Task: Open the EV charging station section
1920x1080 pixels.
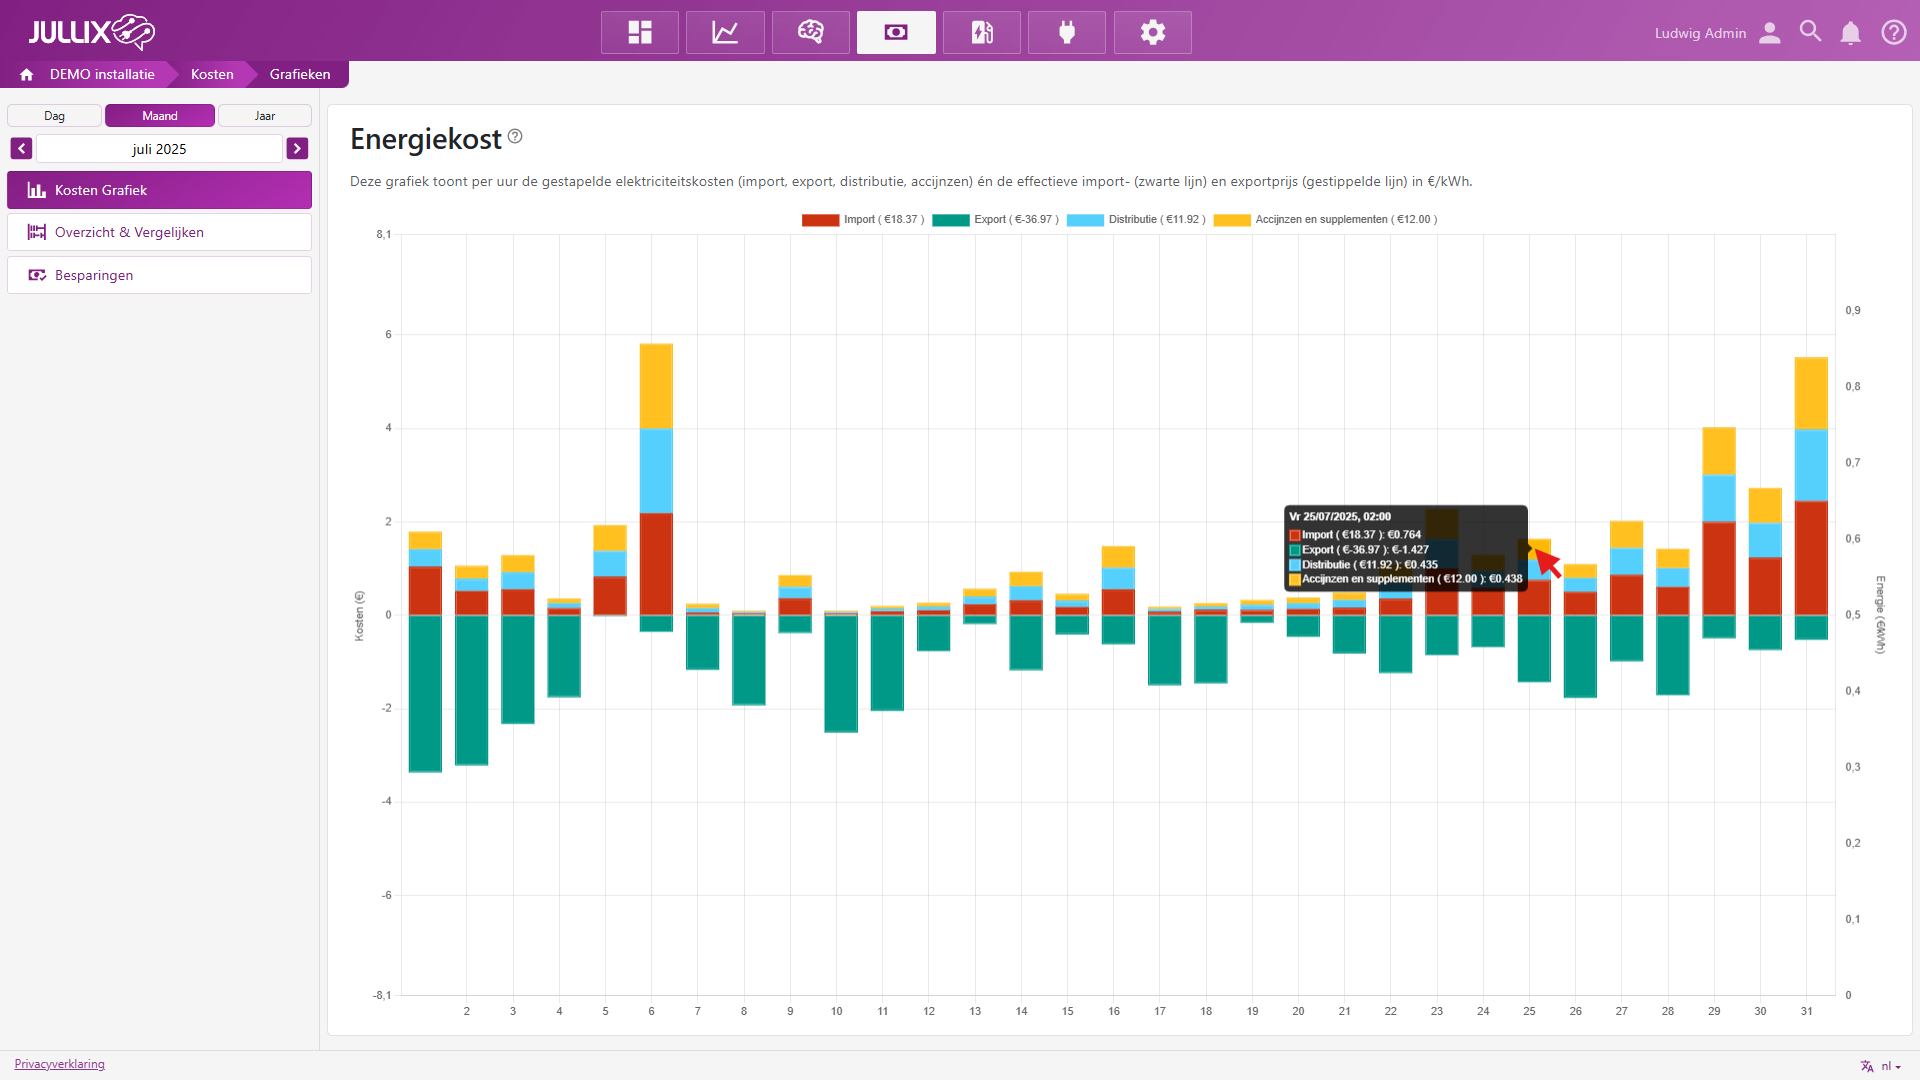Action: [982, 33]
